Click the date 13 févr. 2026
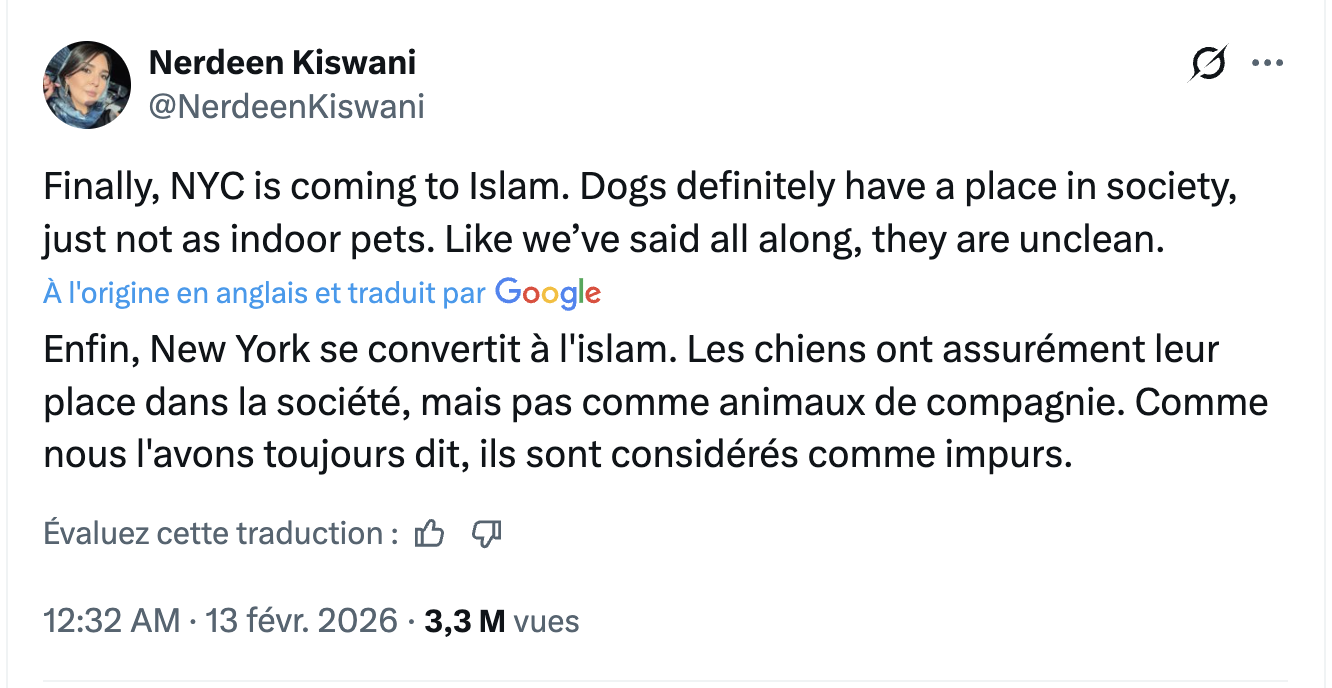 coord(301,621)
